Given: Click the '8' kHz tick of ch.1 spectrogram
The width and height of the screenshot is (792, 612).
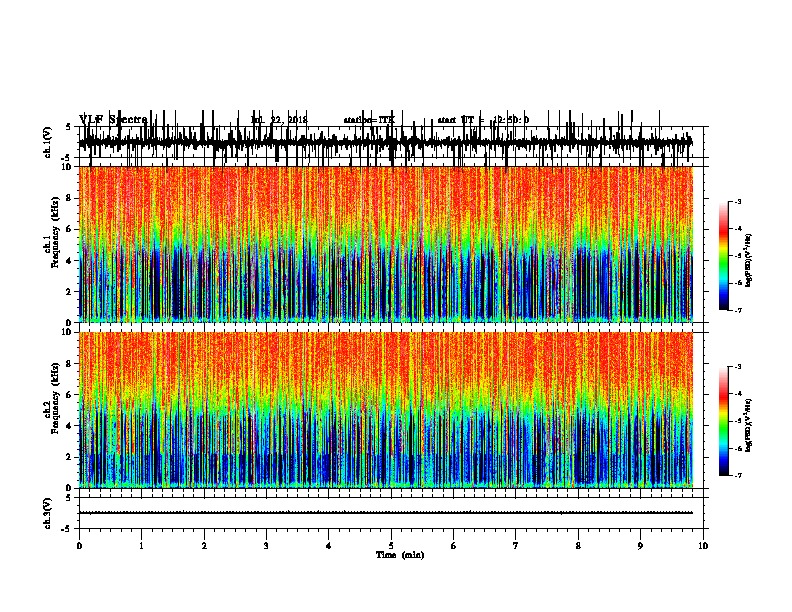Looking at the screenshot, I should (x=70, y=198).
